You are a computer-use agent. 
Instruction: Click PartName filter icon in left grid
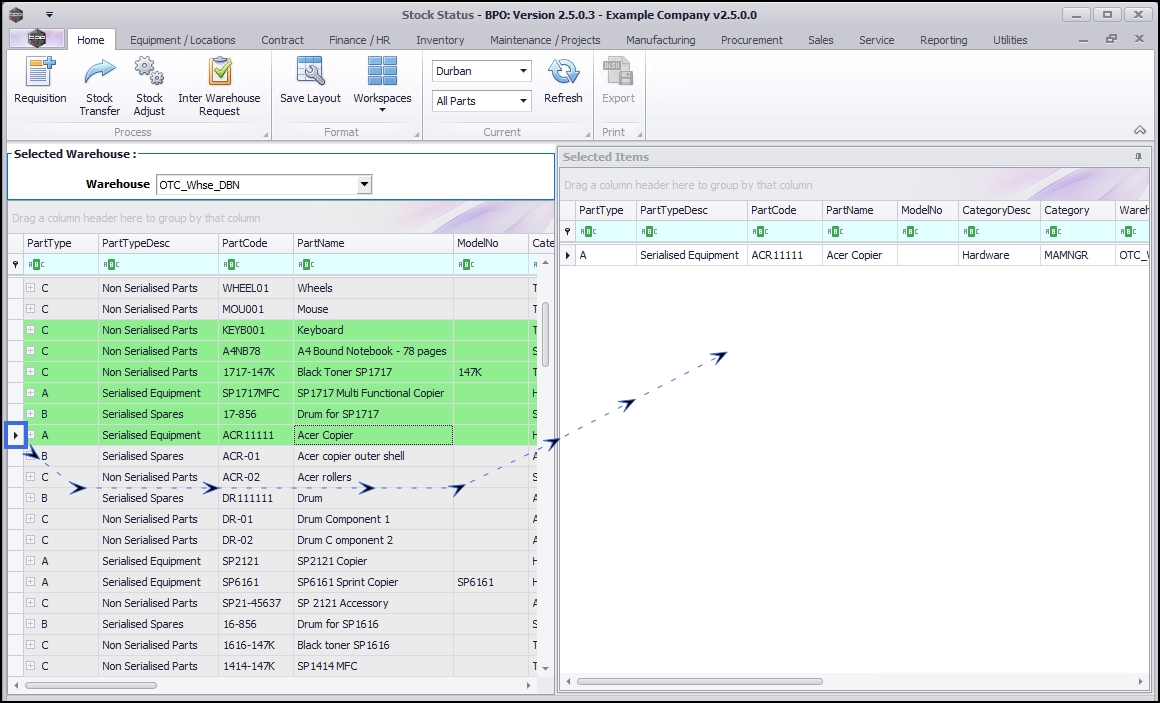306,264
